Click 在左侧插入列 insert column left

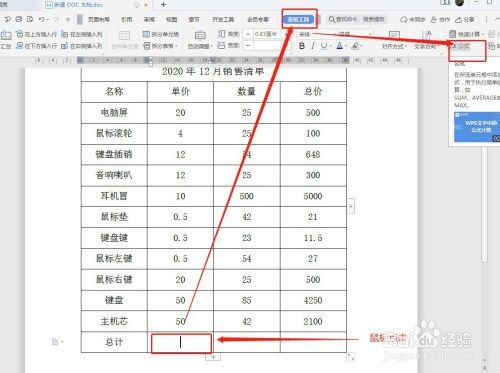(x=82, y=34)
